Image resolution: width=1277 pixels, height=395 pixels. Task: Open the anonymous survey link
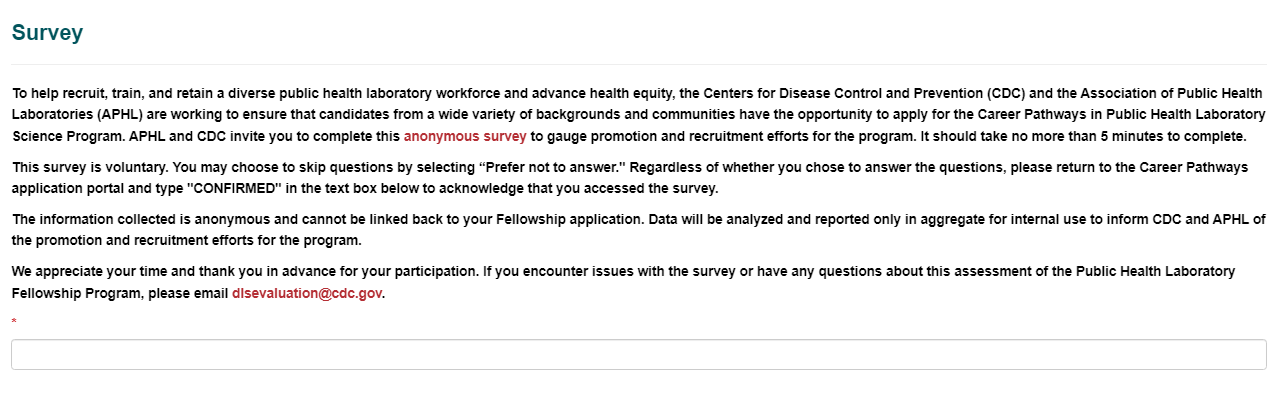[x=465, y=136]
